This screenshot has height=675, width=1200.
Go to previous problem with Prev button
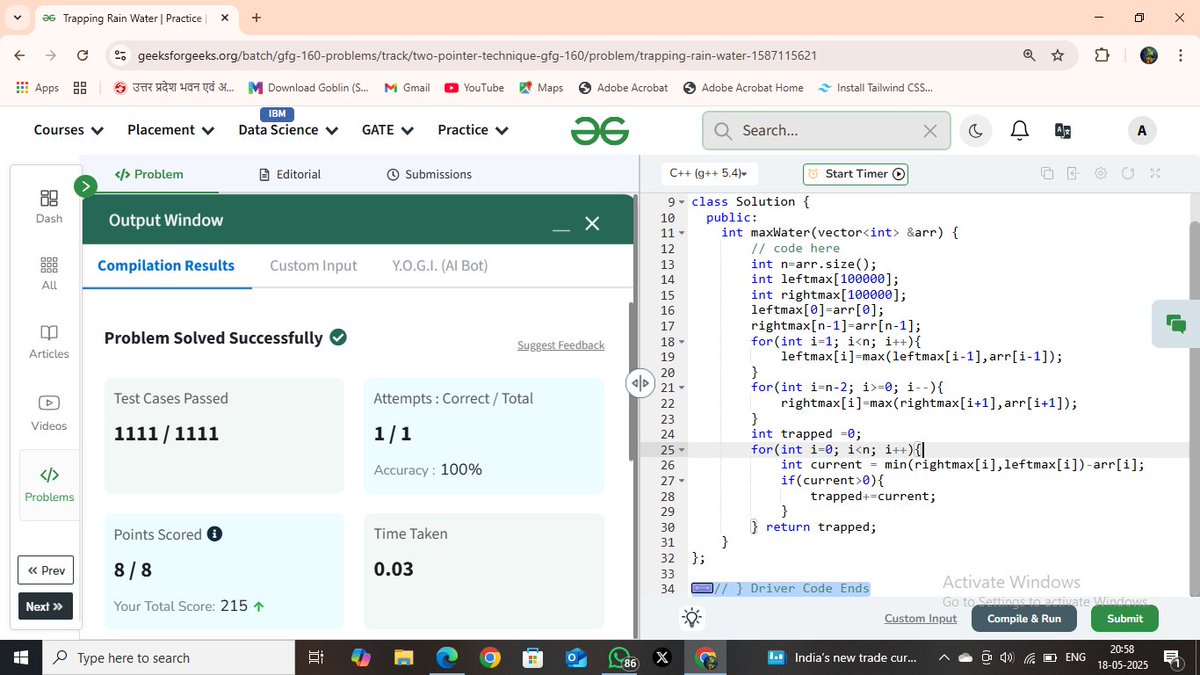pos(46,570)
